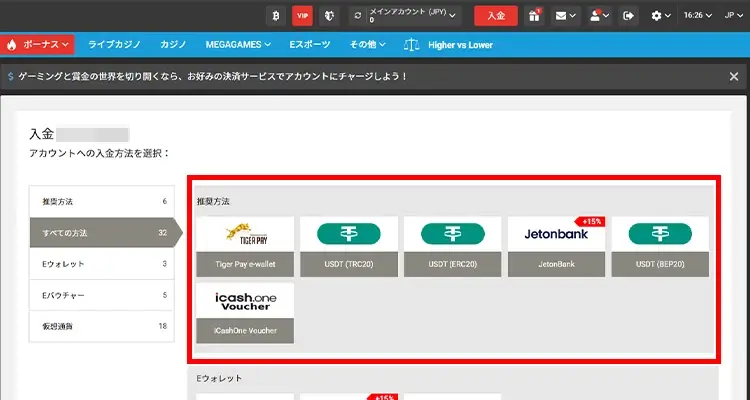Select the shield icon in header
This screenshot has height=400, width=750.
click(x=329, y=16)
